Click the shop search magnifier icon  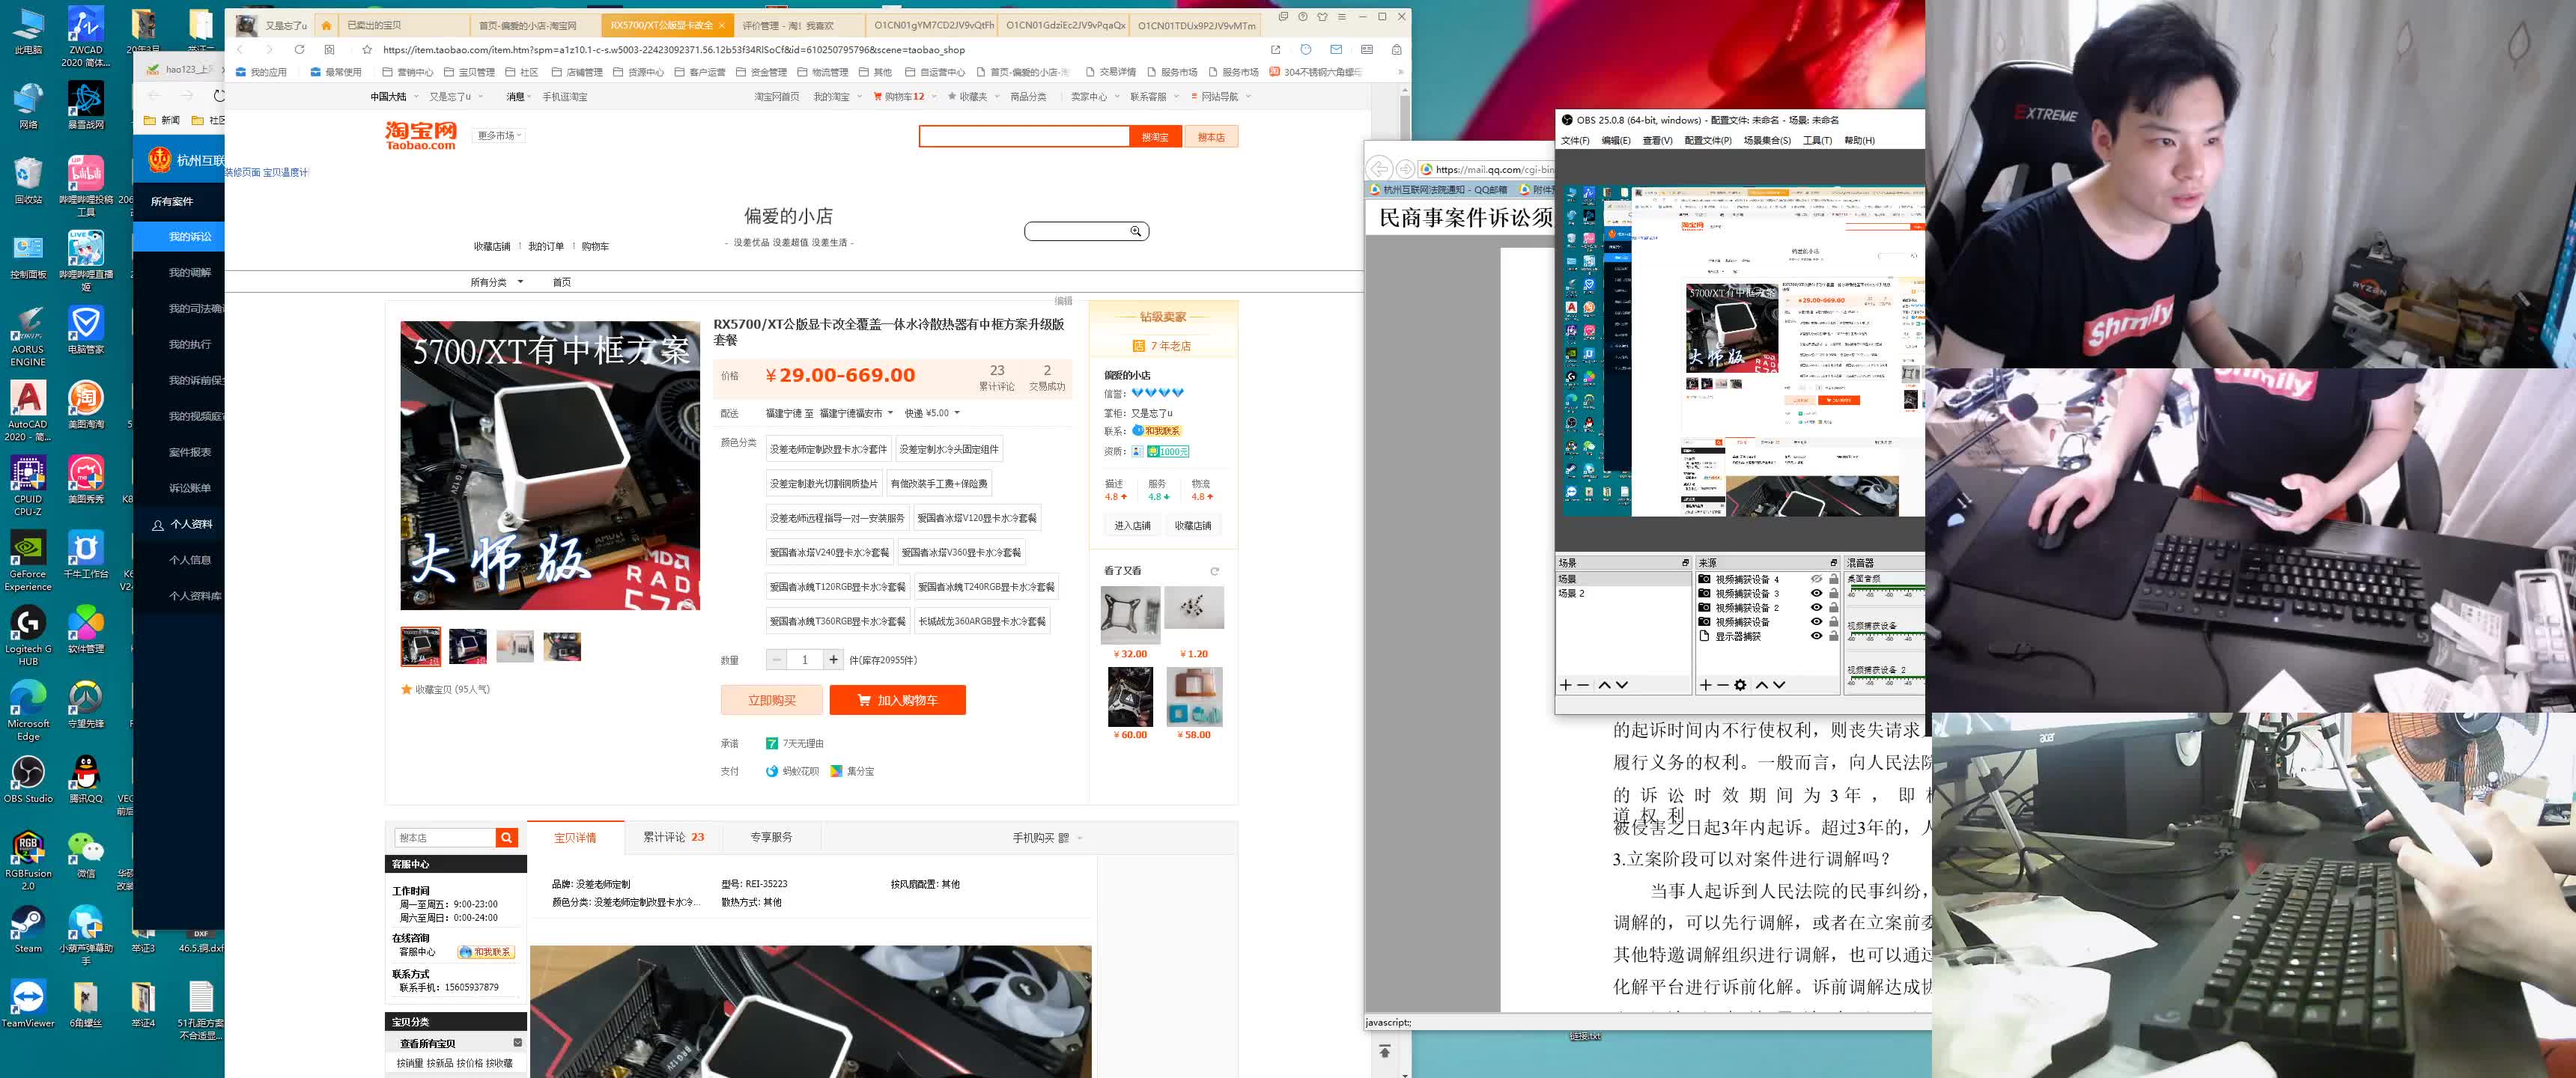point(1135,231)
